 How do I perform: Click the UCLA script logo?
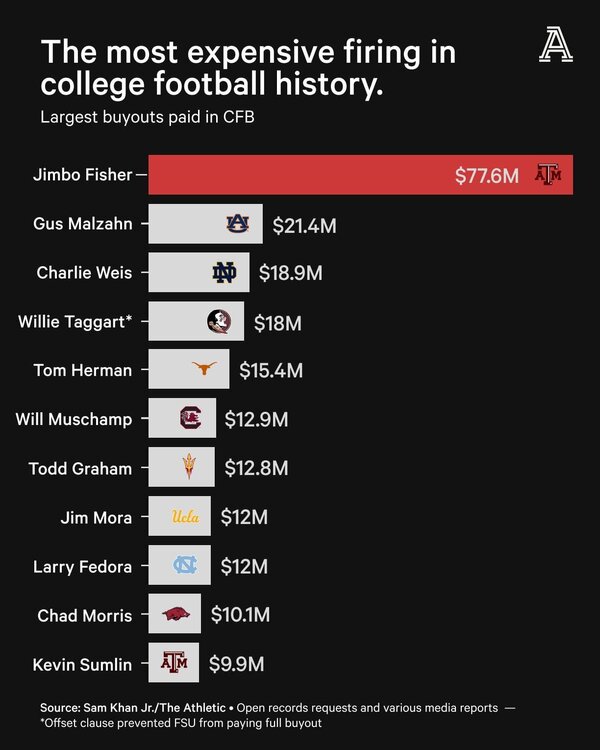pos(186,516)
